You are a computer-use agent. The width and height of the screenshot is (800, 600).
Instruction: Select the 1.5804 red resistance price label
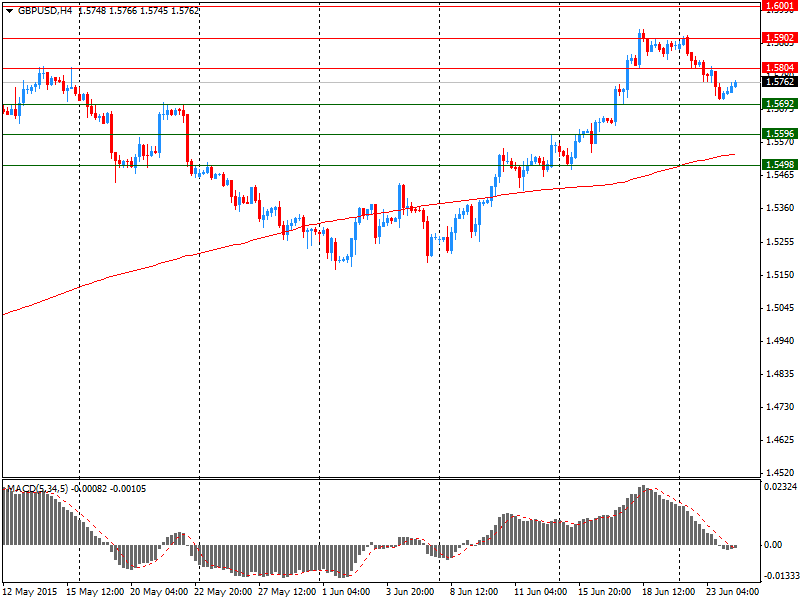pos(780,68)
